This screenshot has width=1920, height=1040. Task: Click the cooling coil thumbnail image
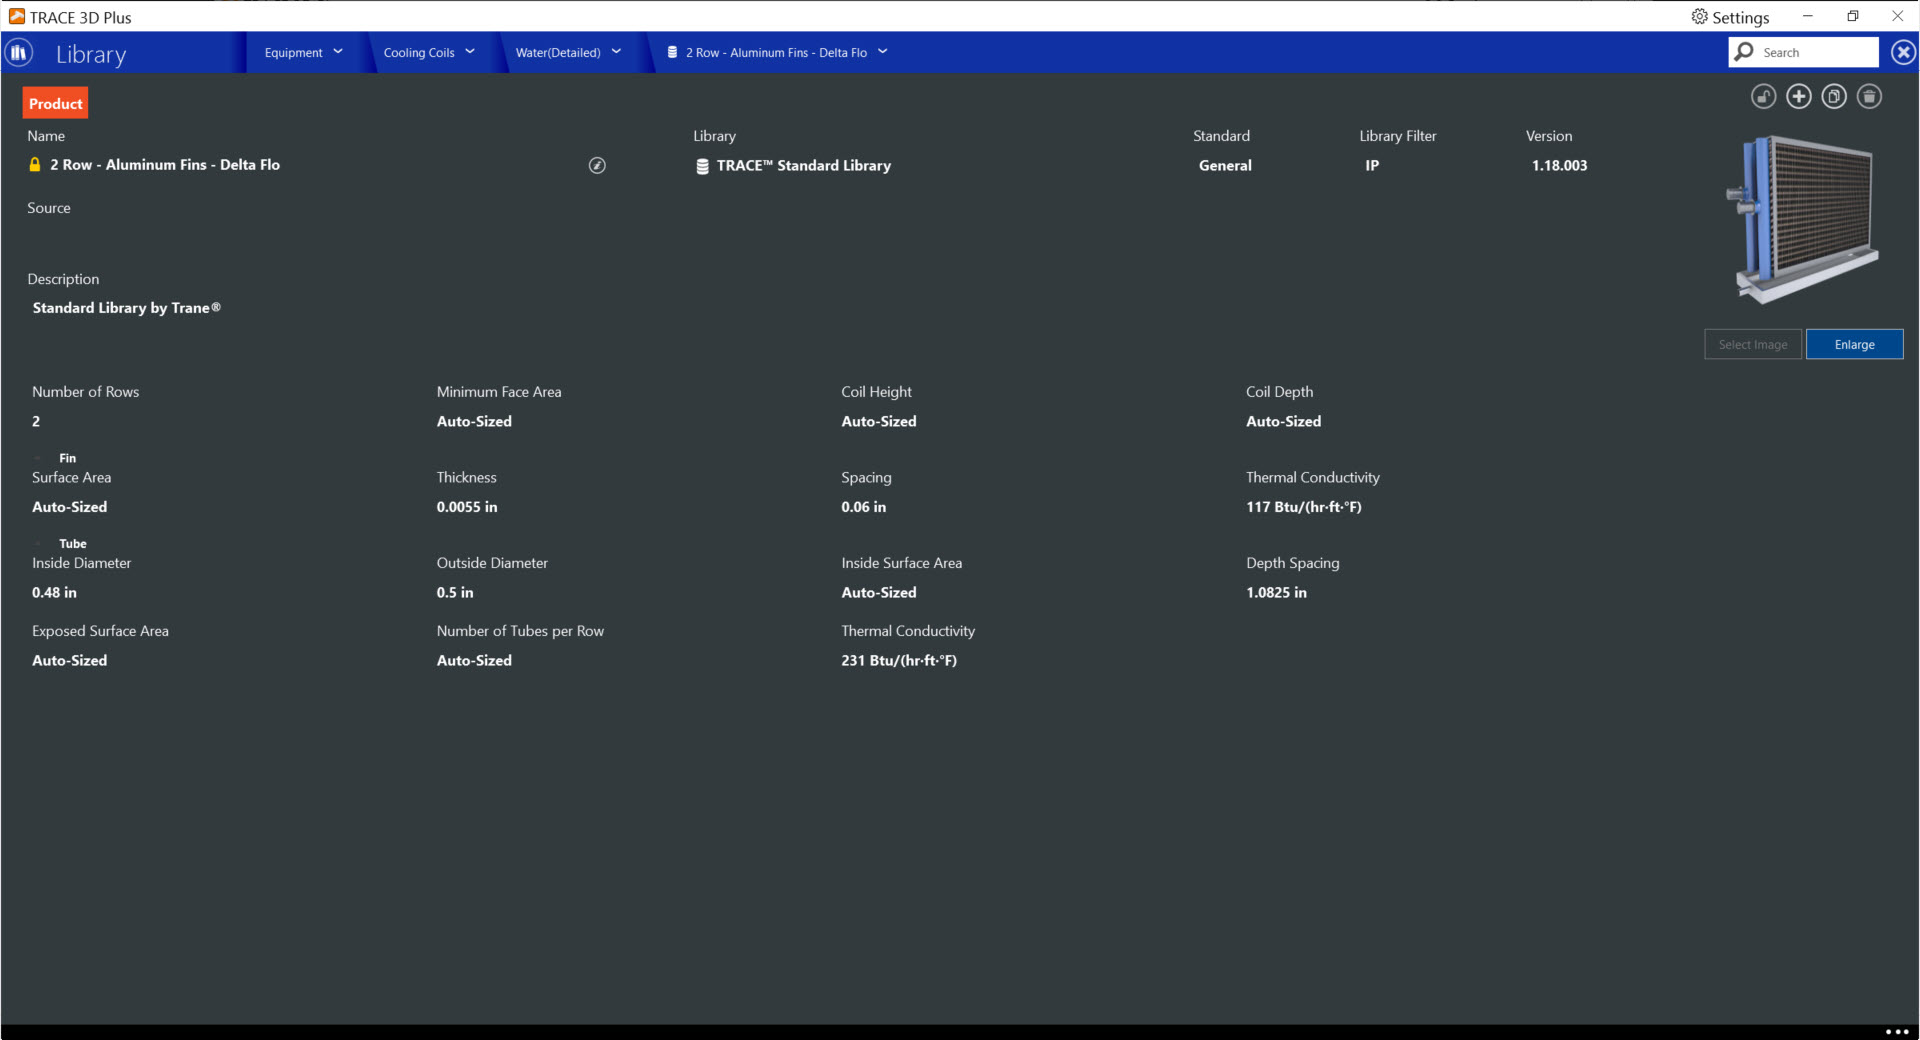coord(1803,220)
